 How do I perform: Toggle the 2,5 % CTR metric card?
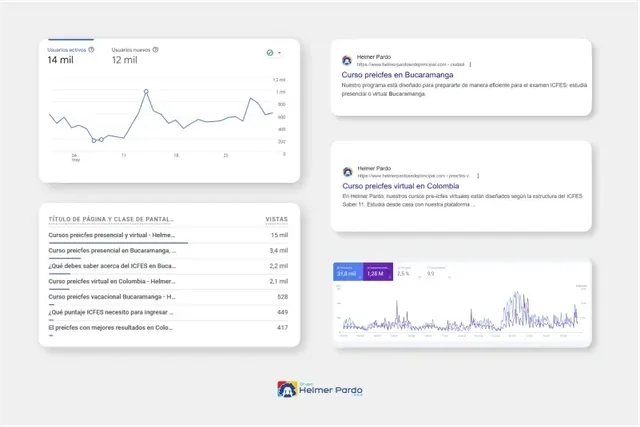point(408,271)
